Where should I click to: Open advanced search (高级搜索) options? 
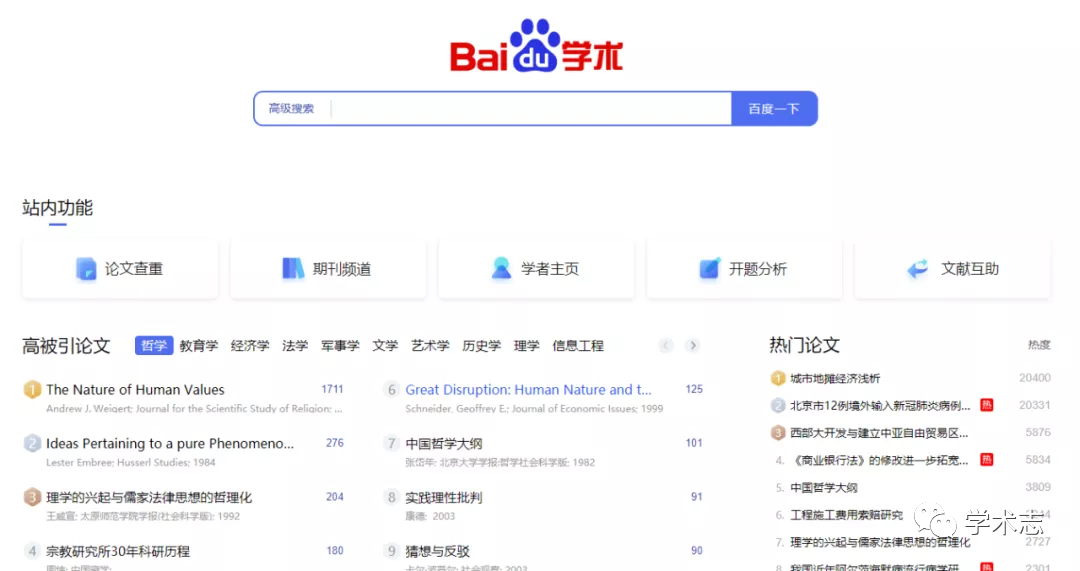tap(291, 109)
